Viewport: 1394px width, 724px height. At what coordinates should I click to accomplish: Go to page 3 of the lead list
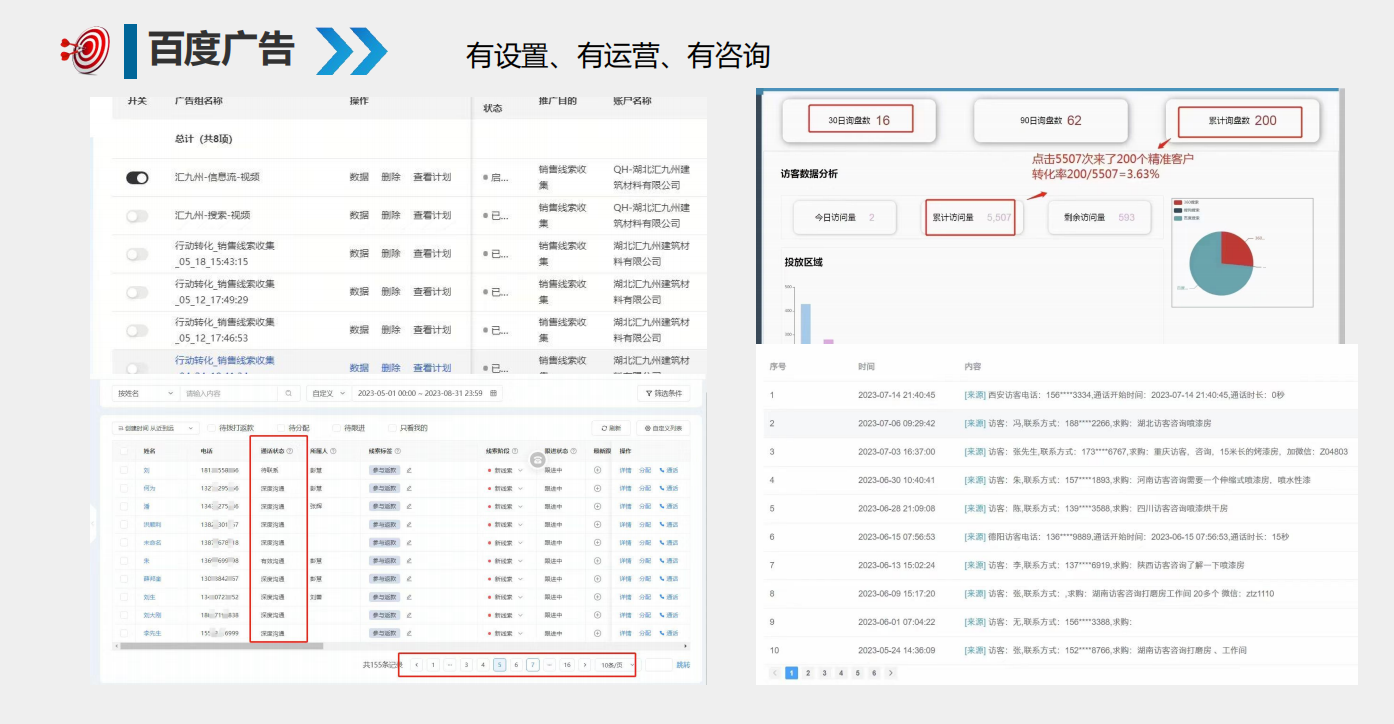point(466,665)
